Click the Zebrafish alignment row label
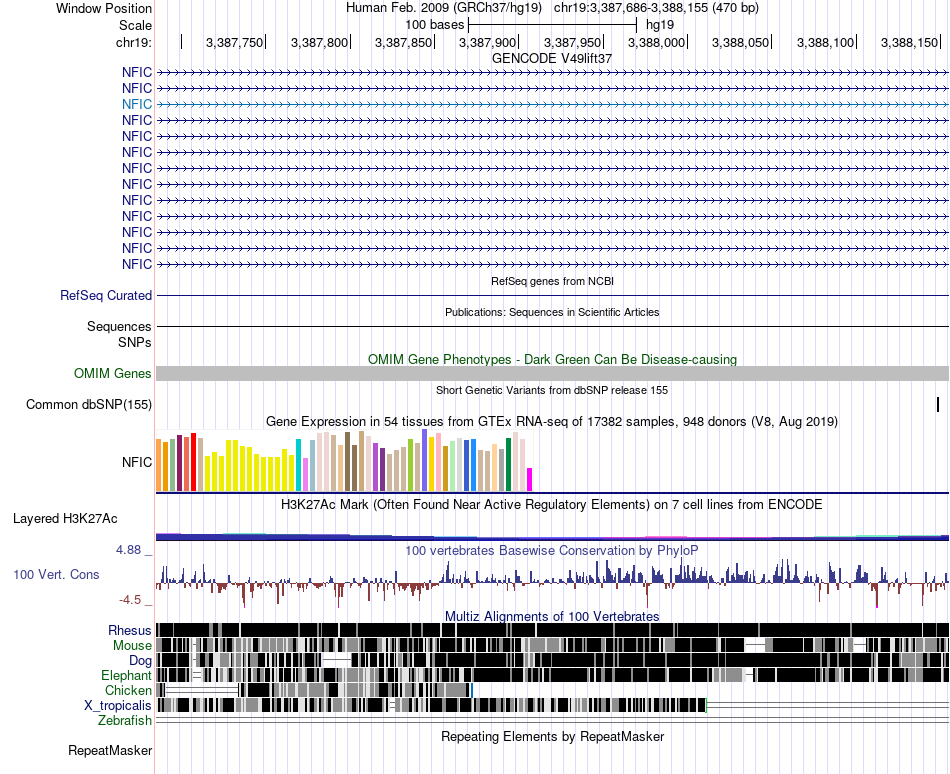Screen dimensions: 950x774 coord(125,720)
